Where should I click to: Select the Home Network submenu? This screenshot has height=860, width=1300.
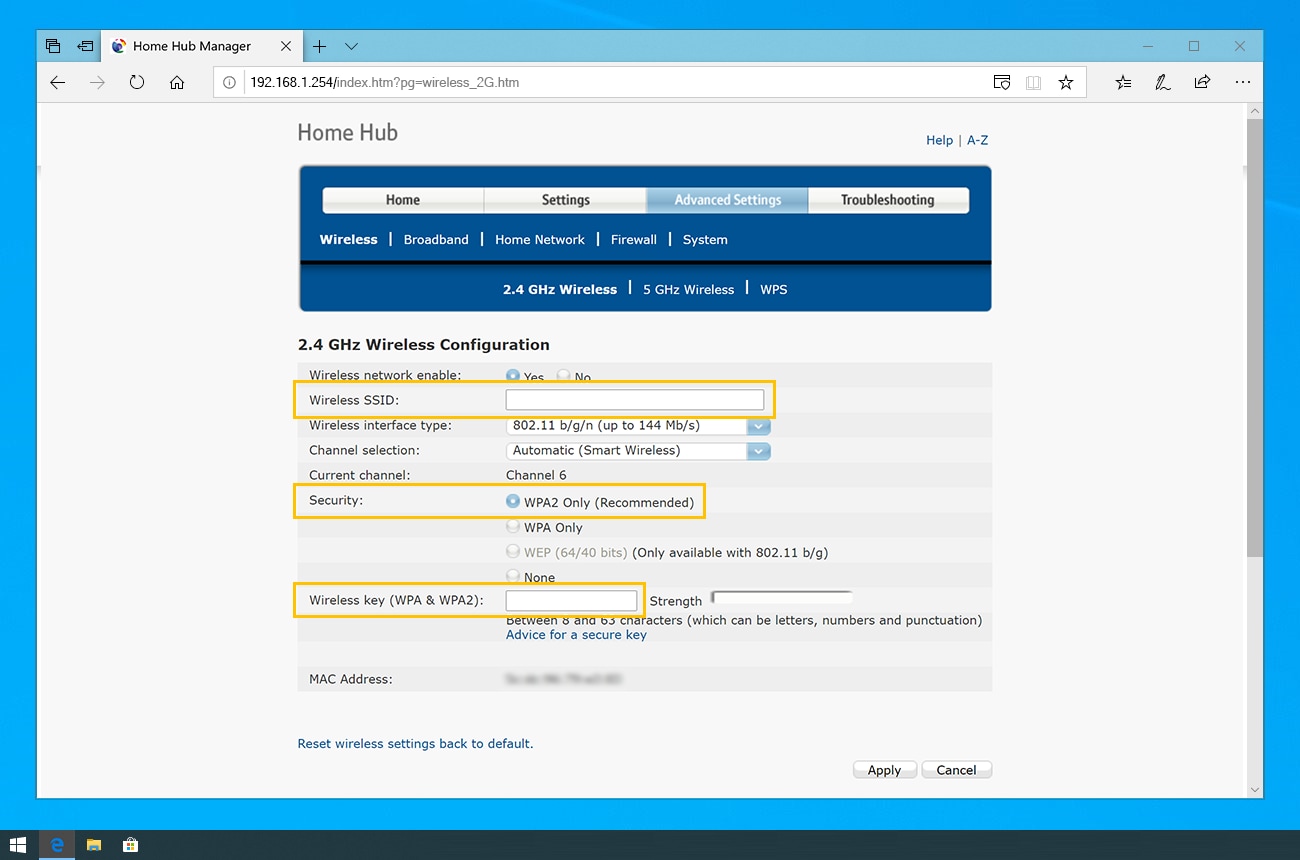(x=540, y=240)
